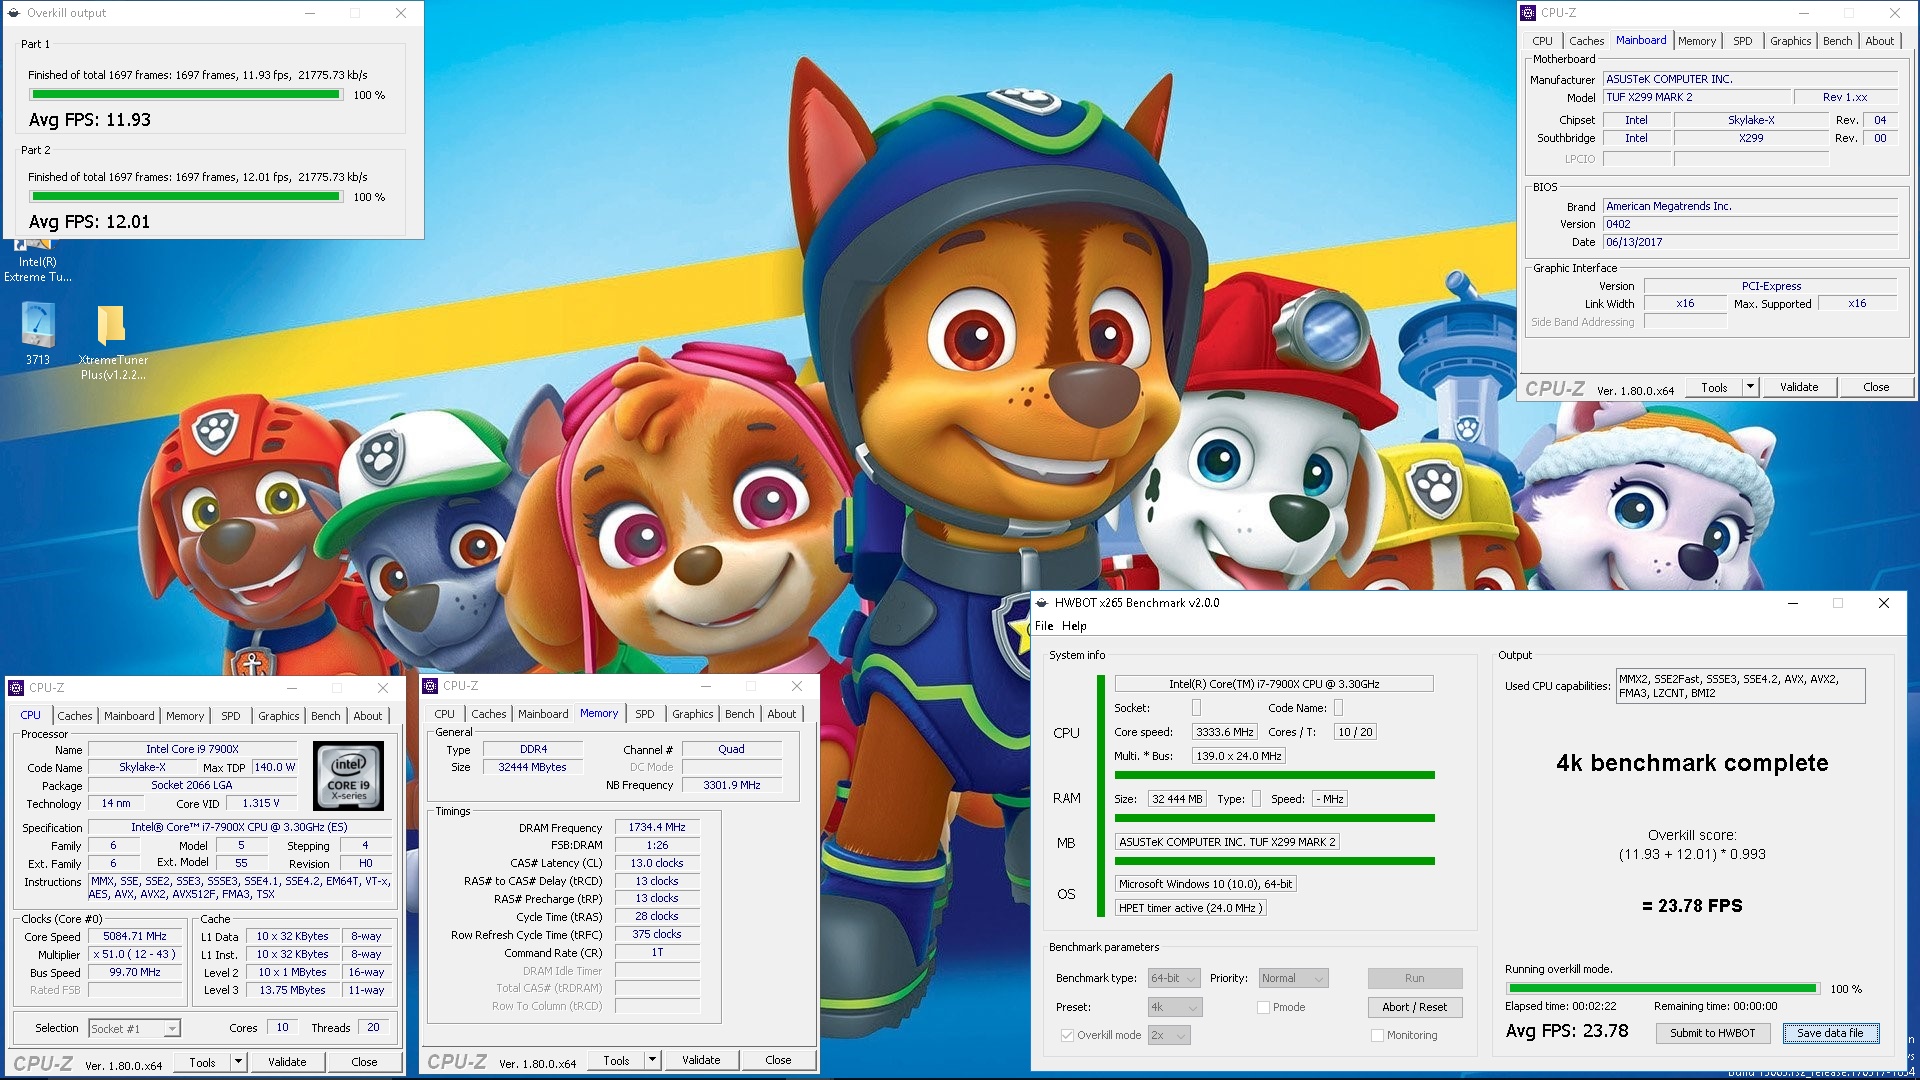The height and width of the screenshot is (1080, 1920).
Task: Open the 3713 desktop file icon
Action: point(38,334)
